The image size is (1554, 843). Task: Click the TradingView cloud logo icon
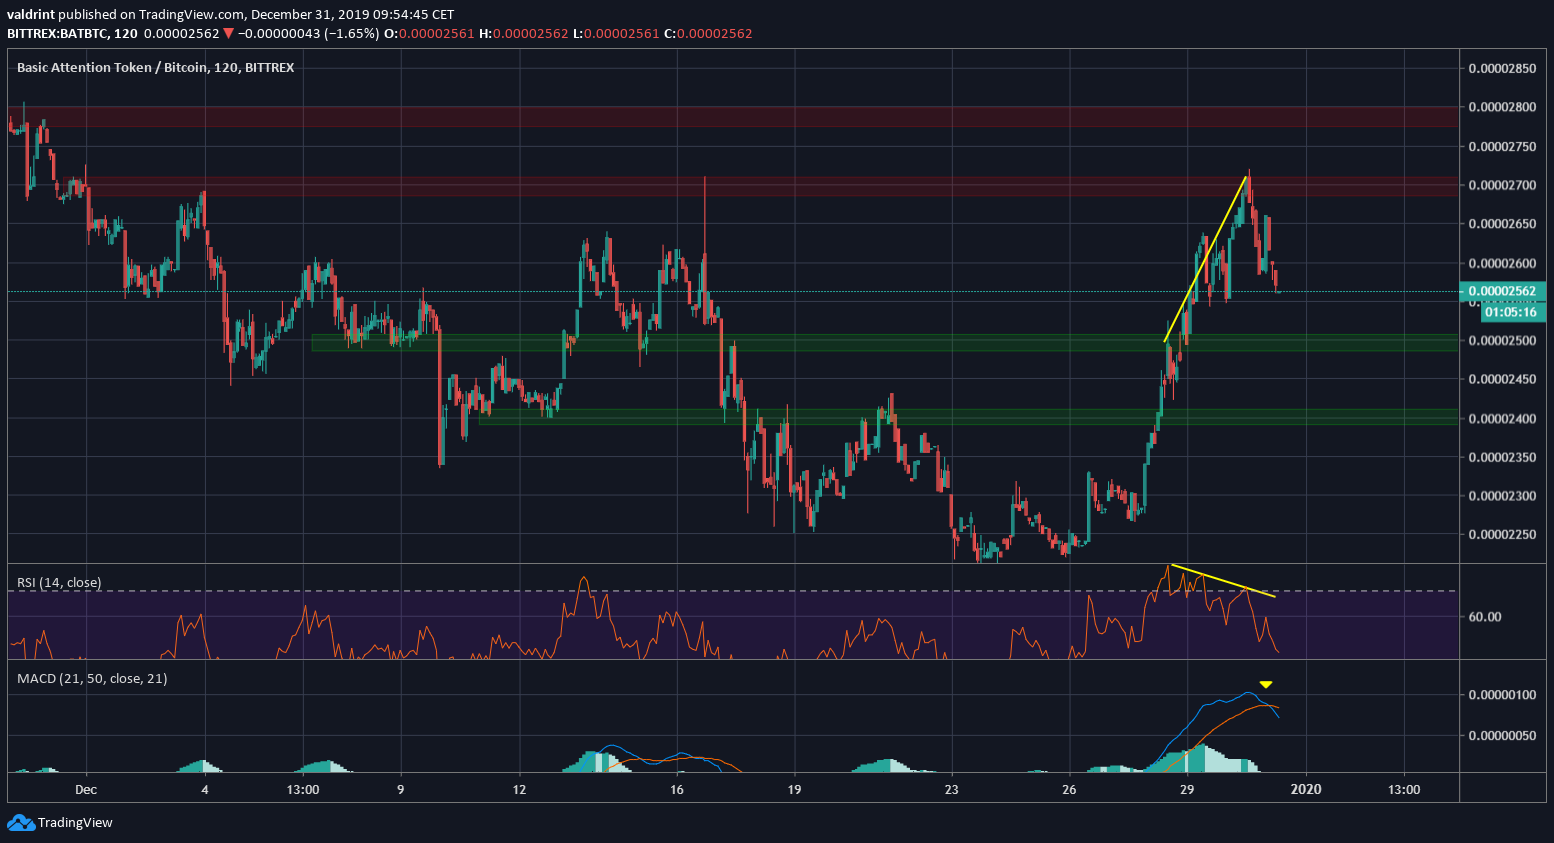tap(20, 822)
